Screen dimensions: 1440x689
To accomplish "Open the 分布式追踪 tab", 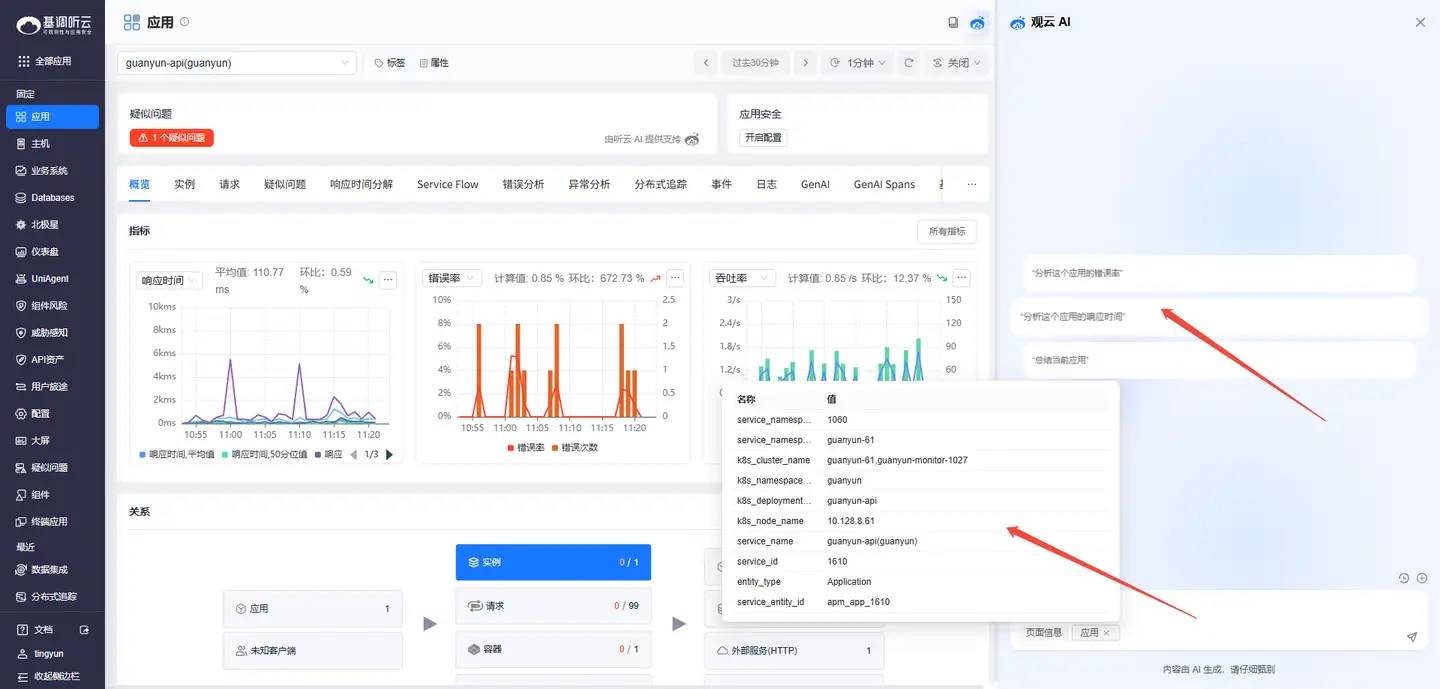I will click(x=660, y=184).
